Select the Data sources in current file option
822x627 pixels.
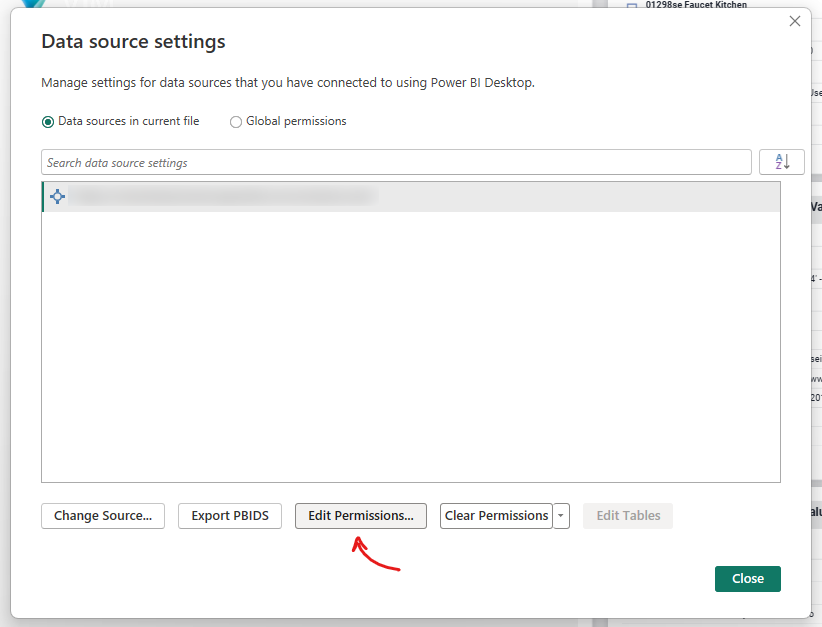pos(48,122)
